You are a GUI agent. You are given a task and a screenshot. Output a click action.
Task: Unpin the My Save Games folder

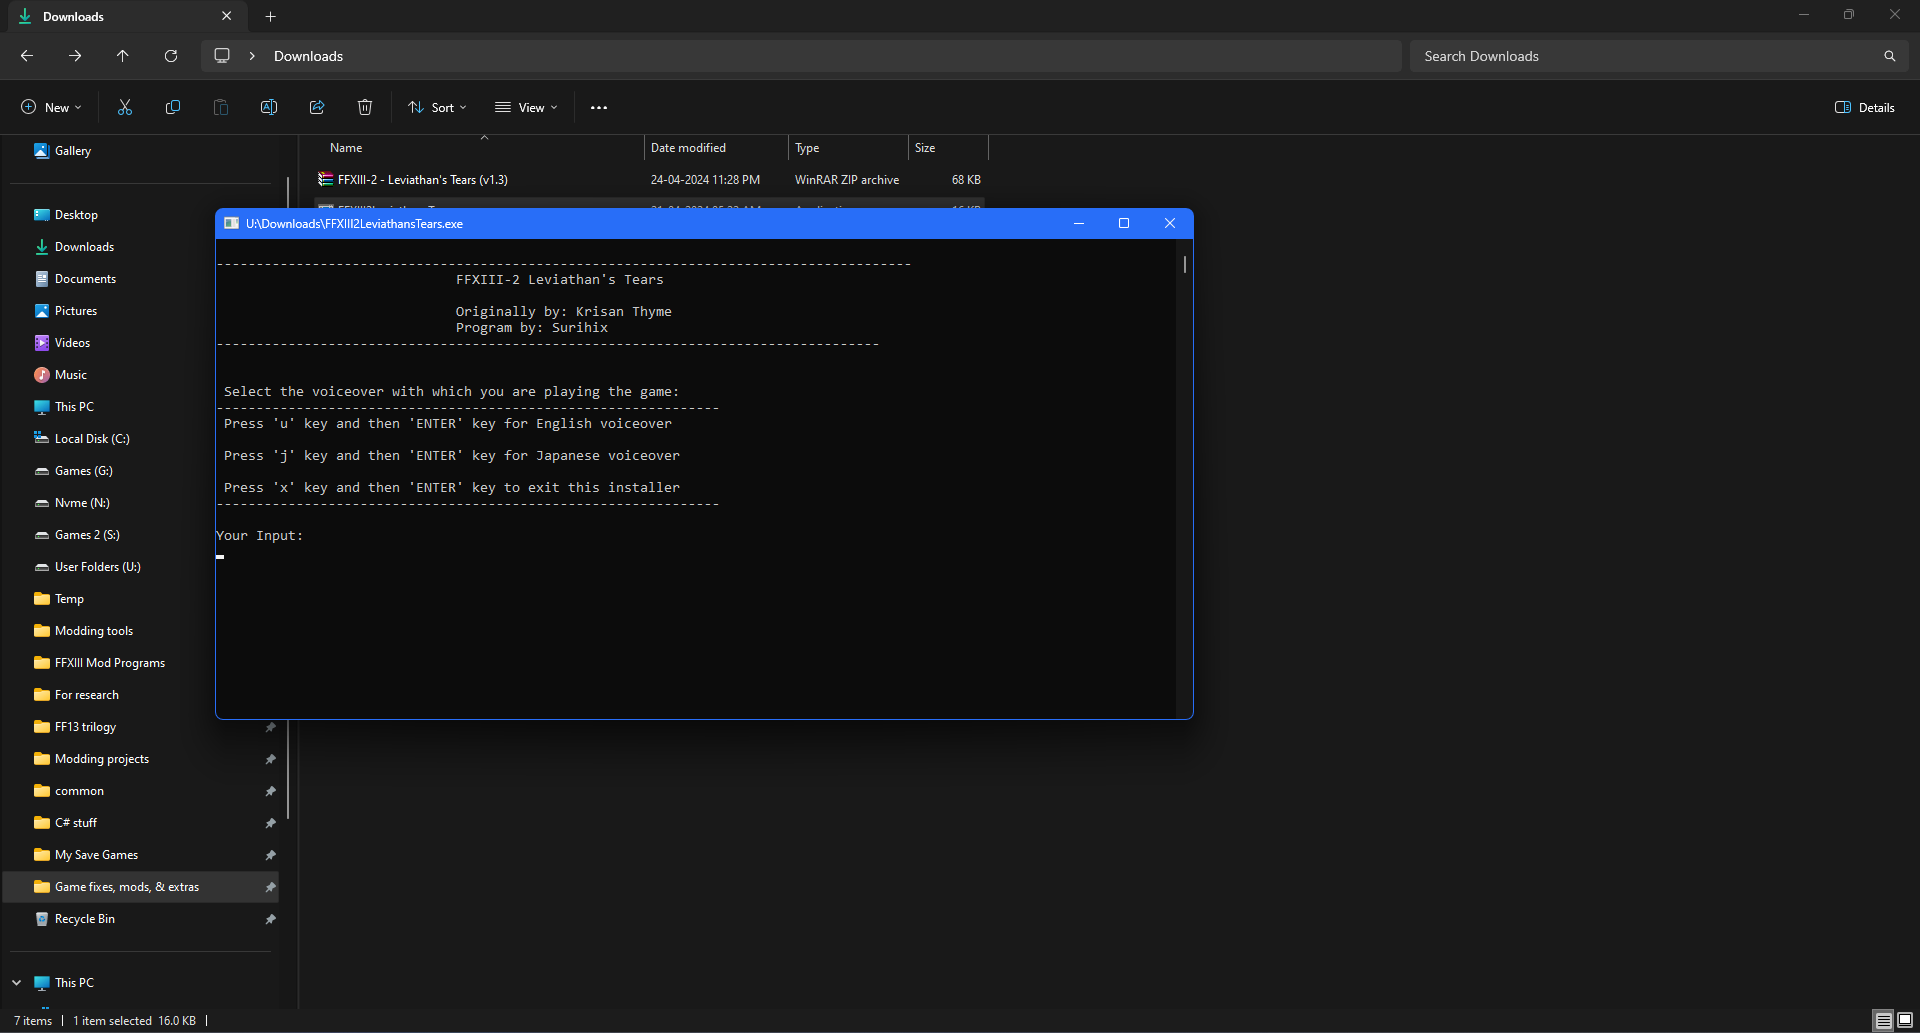click(x=270, y=855)
